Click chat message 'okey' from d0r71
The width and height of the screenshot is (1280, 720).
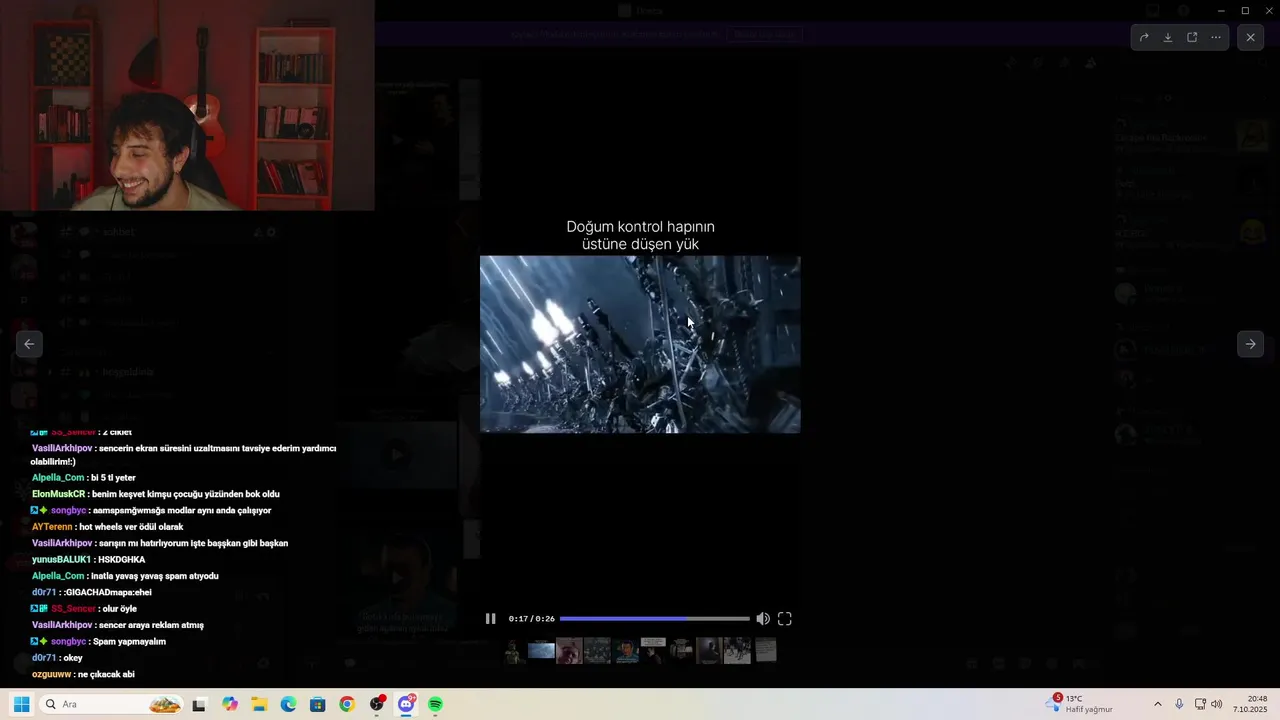[x=73, y=658]
